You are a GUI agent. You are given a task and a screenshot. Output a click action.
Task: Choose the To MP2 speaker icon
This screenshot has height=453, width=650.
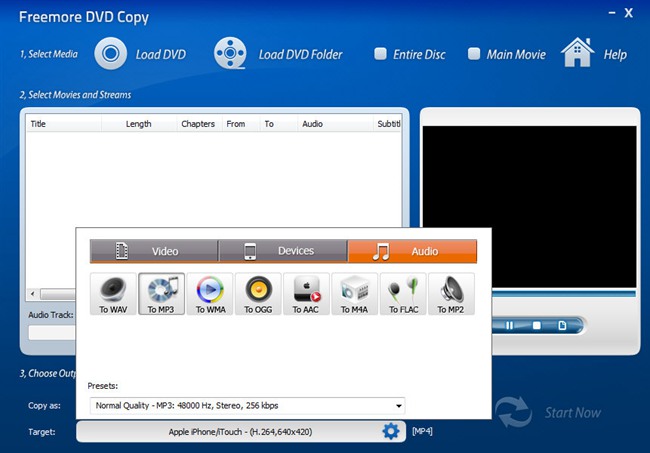point(451,294)
